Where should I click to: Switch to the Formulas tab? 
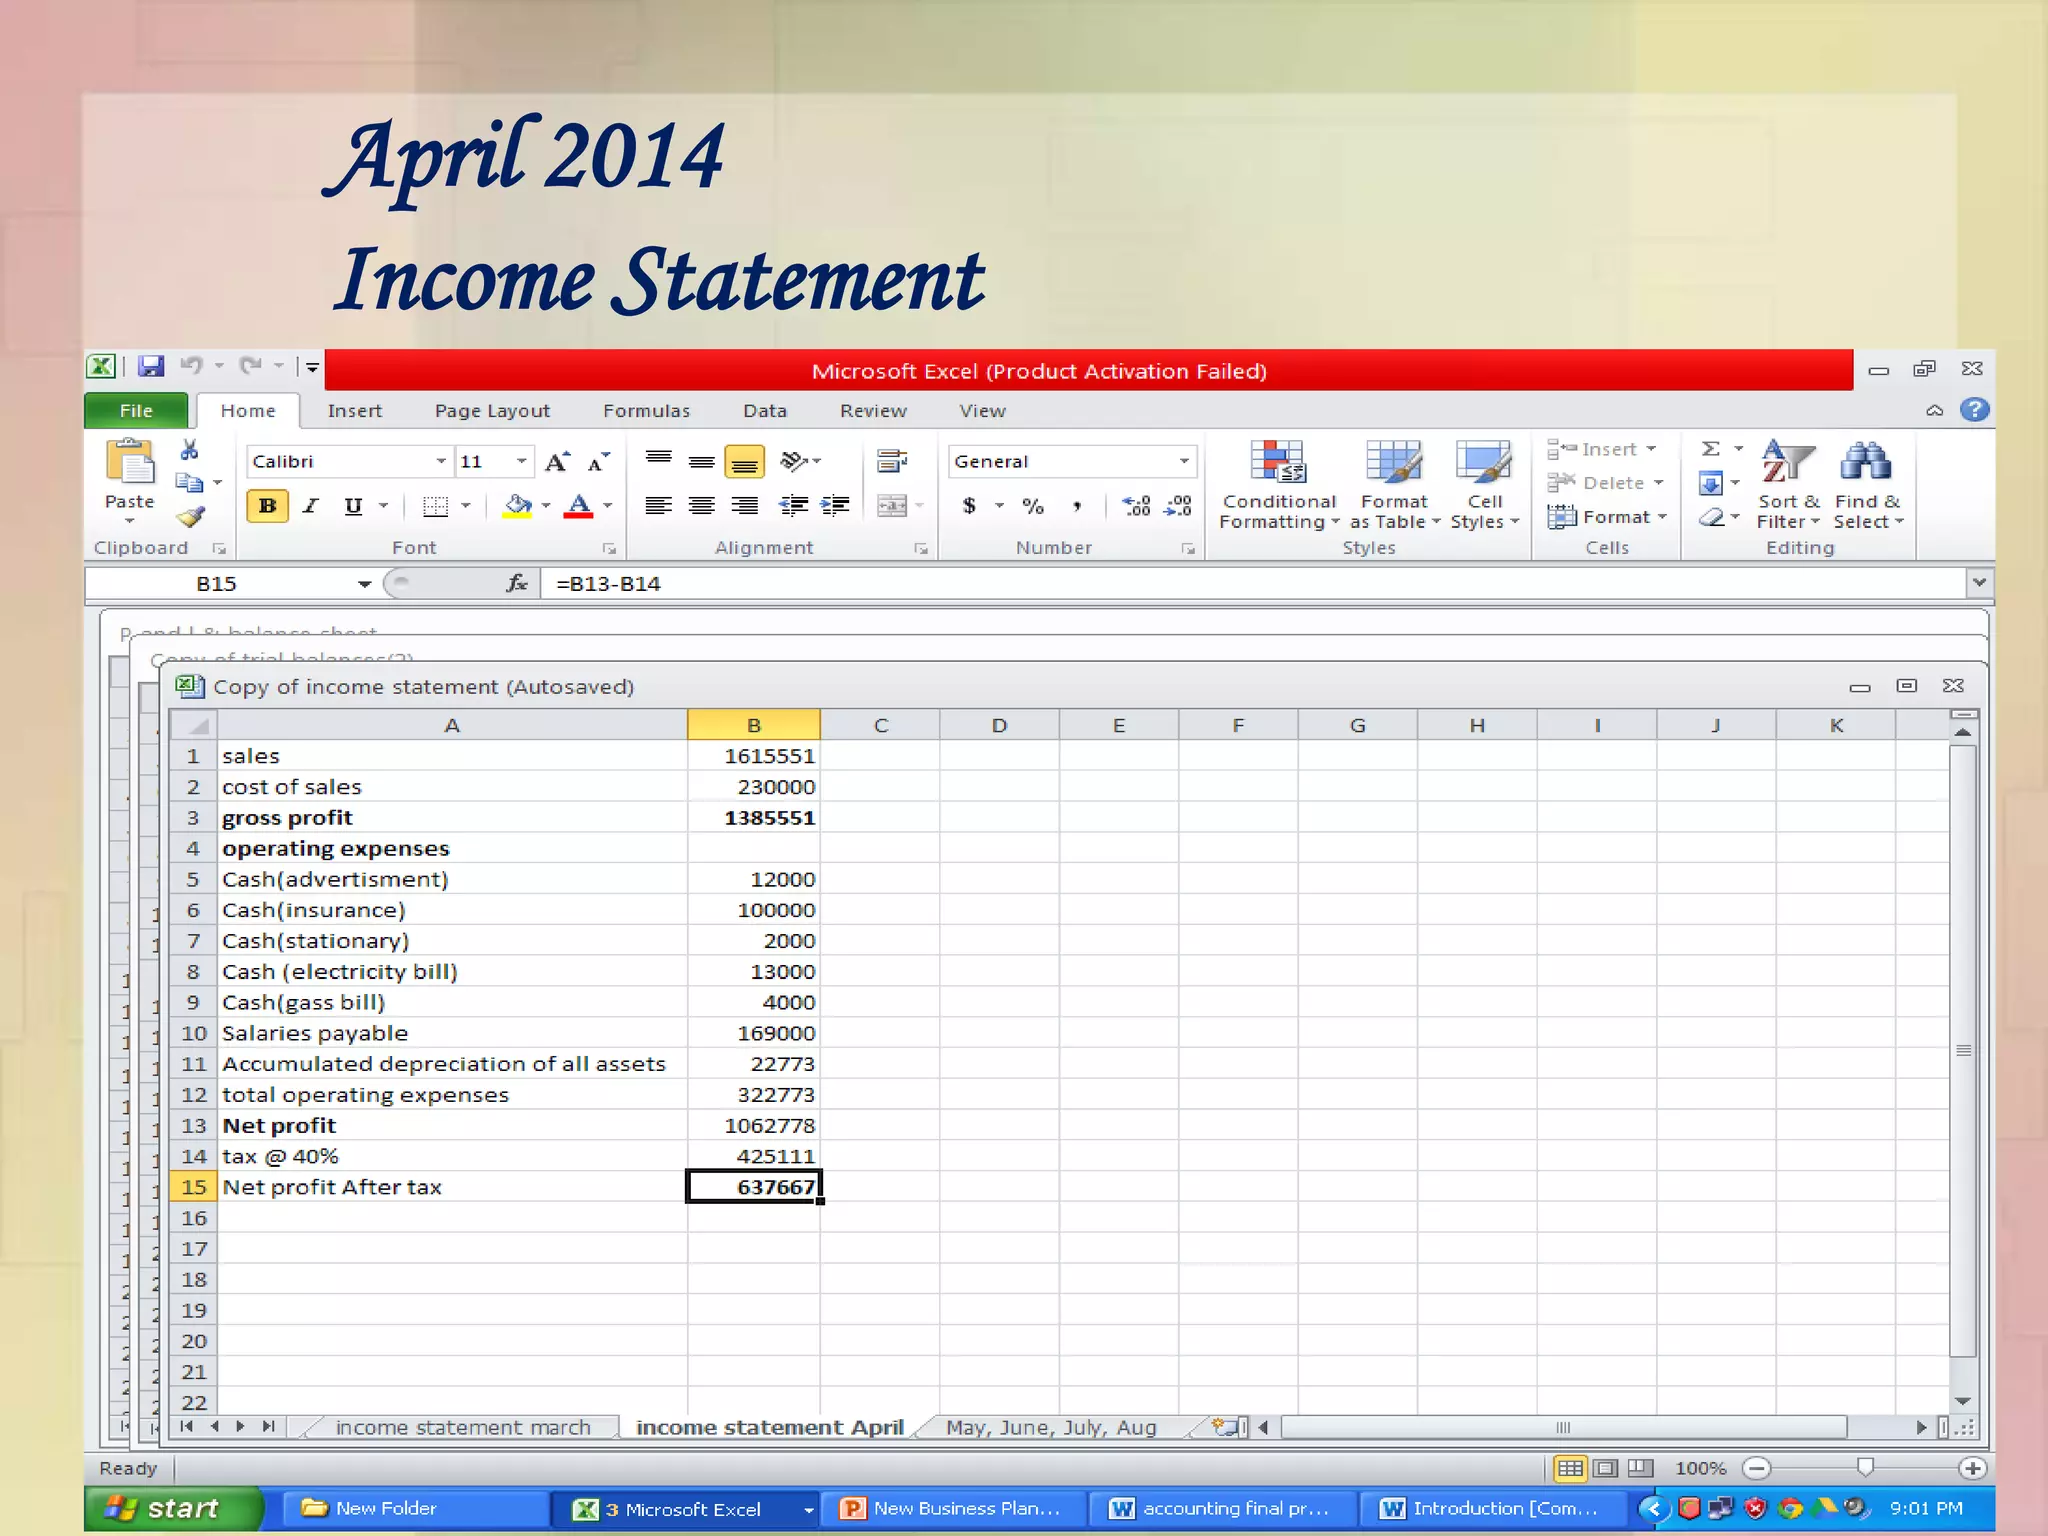pyautogui.click(x=646, y=411)
